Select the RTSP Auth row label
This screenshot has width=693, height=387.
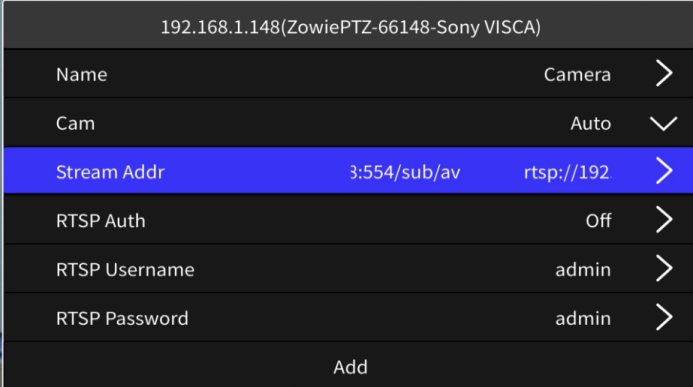click(x=101, y=221)
